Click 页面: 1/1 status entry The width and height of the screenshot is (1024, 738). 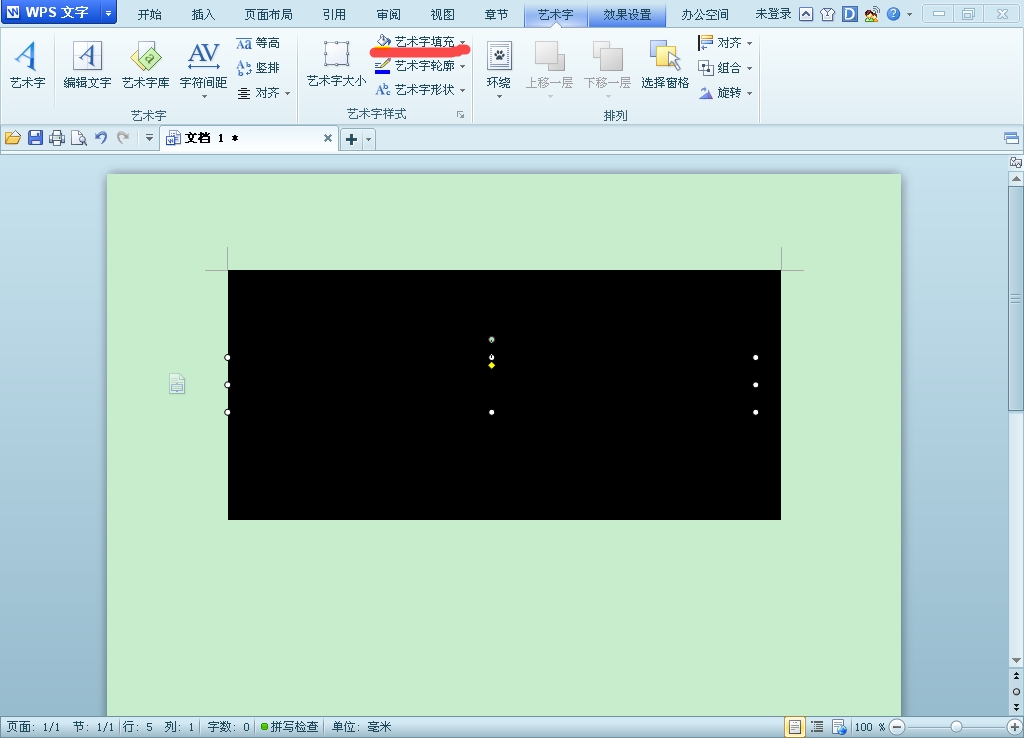click(33, 727)
